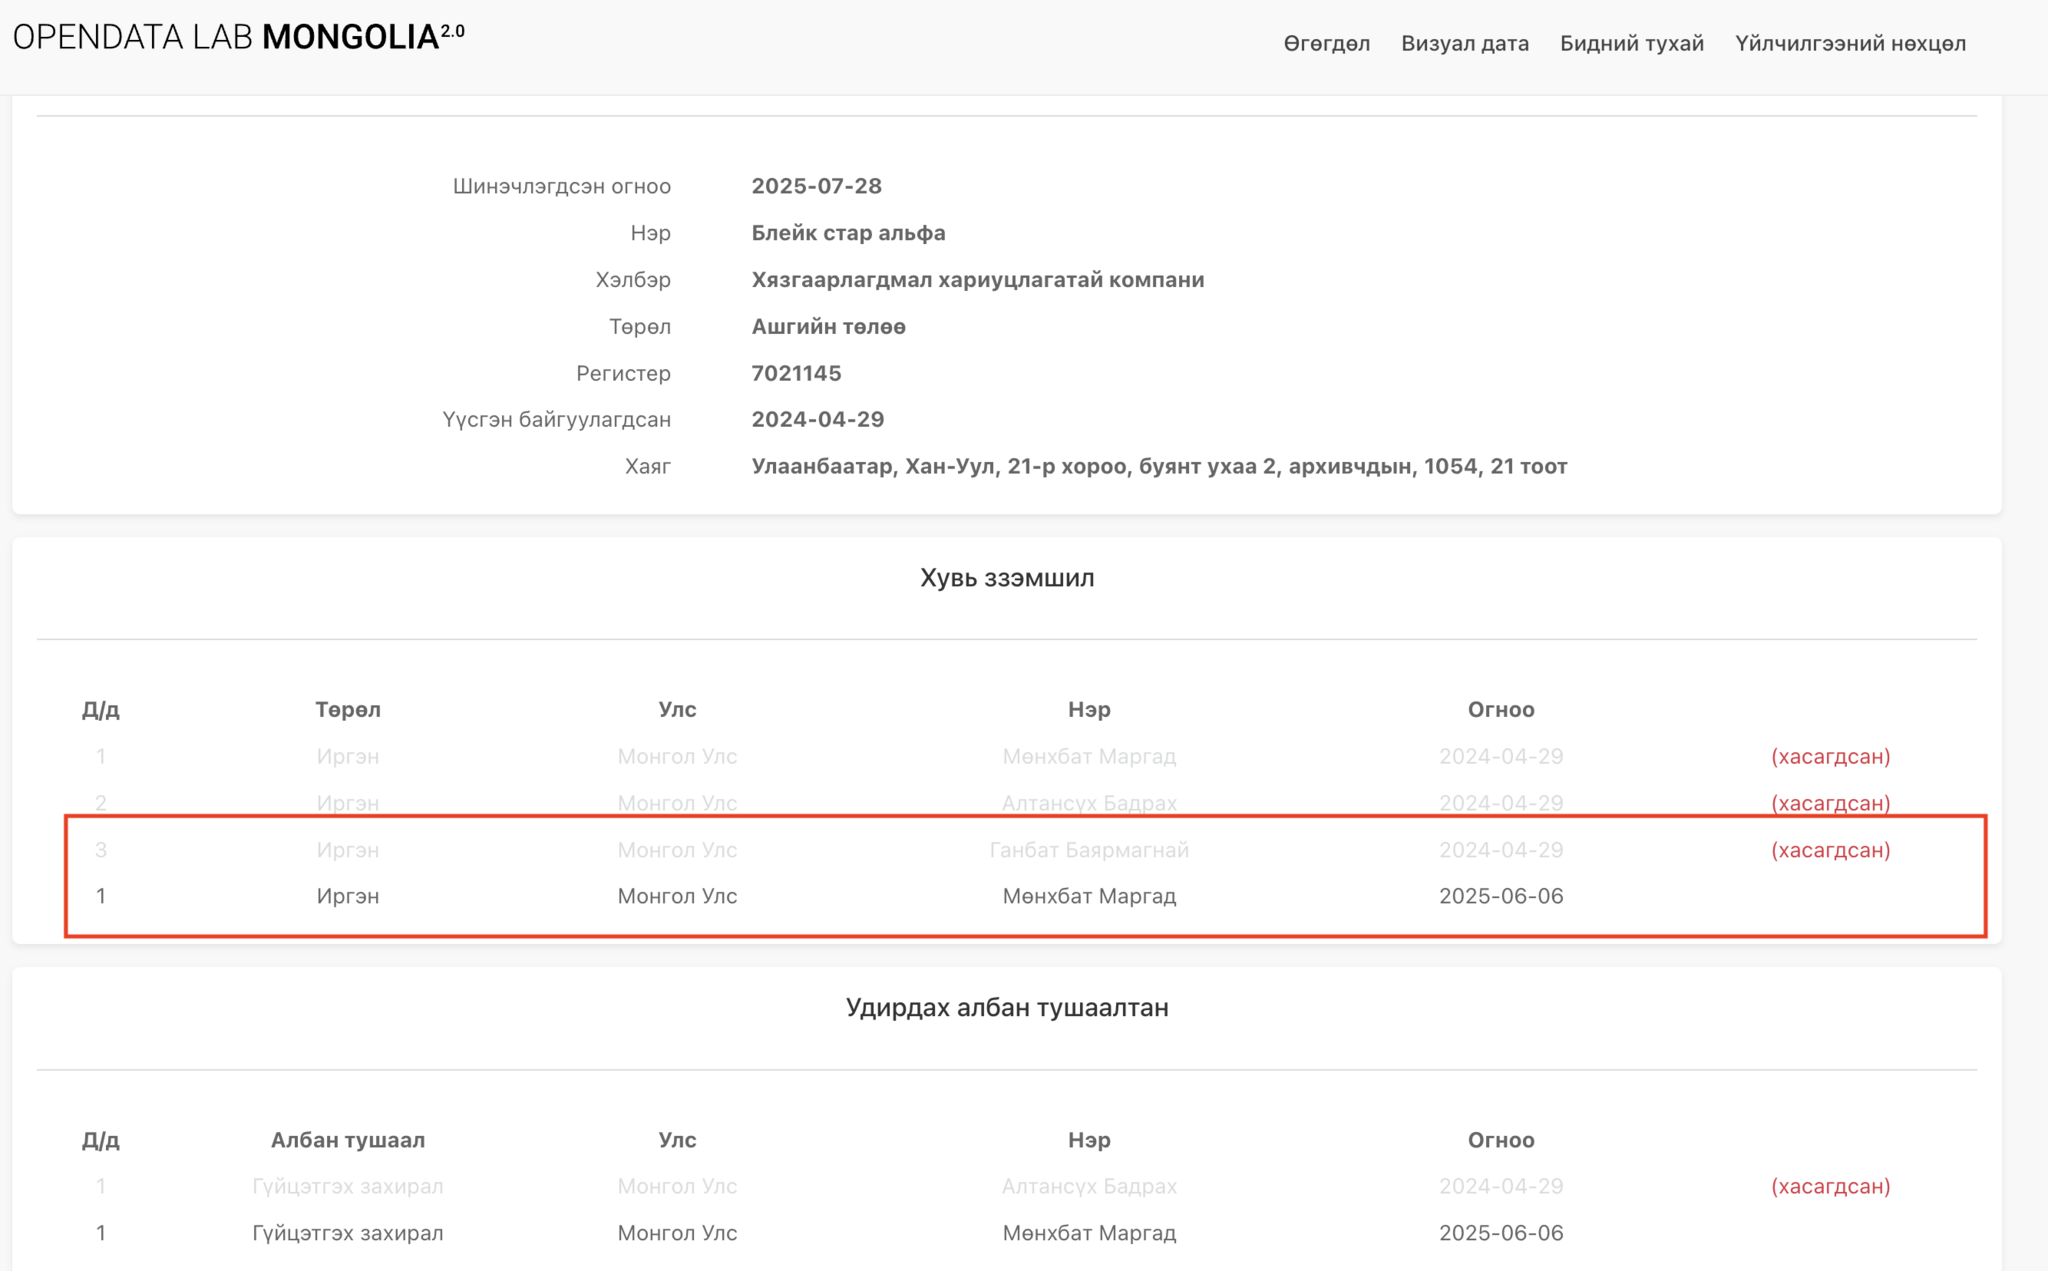
Task: Open the Визуал дата menu item
Action: (1464, 44)
